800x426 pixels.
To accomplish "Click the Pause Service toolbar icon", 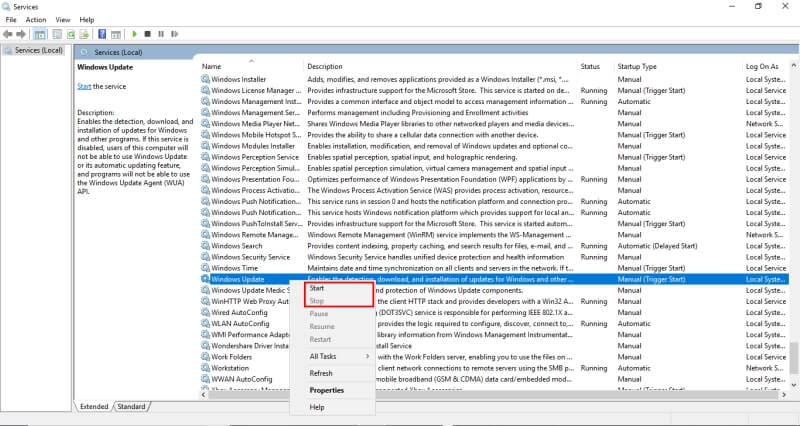I will (161, 33).
